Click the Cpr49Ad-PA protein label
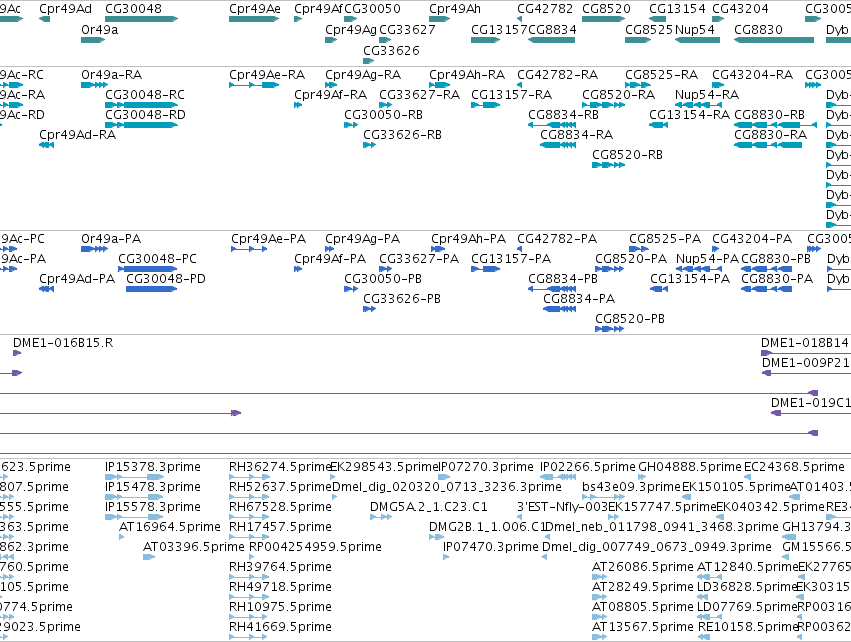Image resolution: width=851 pixels, height=642 pixels. [77, 279]
